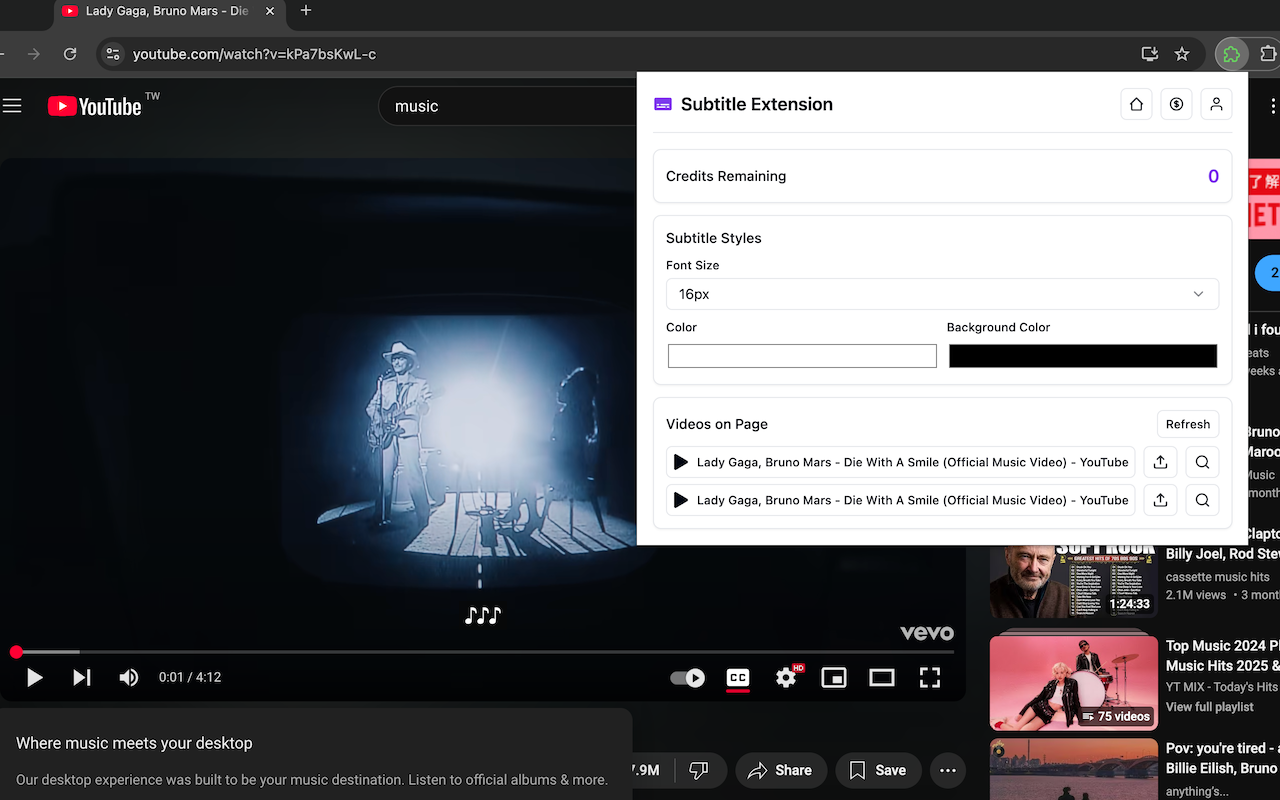Mute the video volume
1280x800 pixels.
[129, 678]
